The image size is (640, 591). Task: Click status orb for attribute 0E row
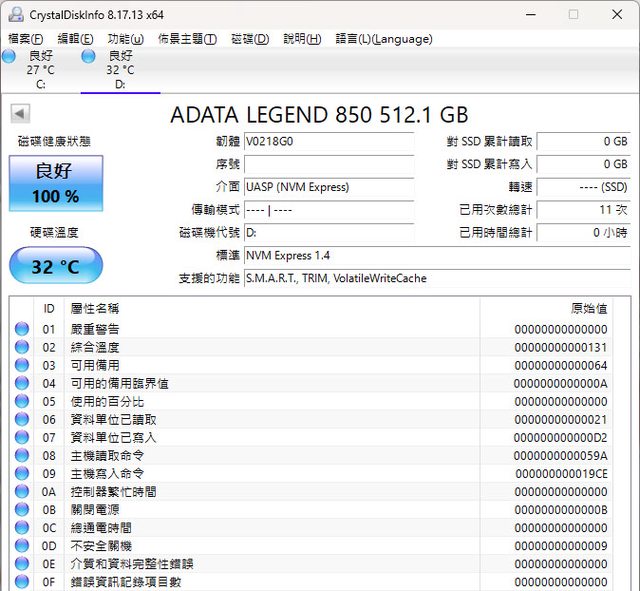(x=22, y=563)
